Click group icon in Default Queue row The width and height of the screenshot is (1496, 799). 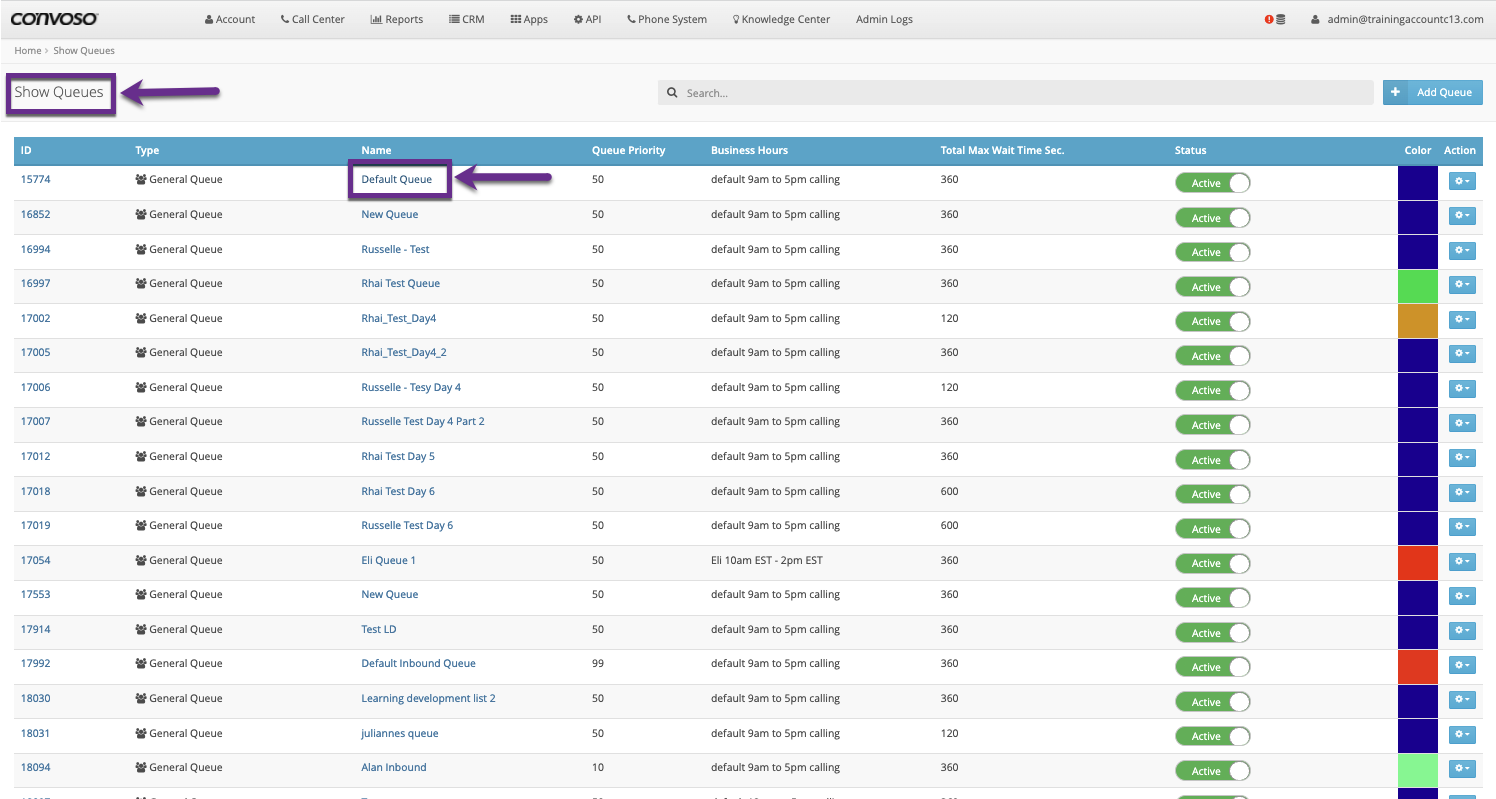coord(141,180)
